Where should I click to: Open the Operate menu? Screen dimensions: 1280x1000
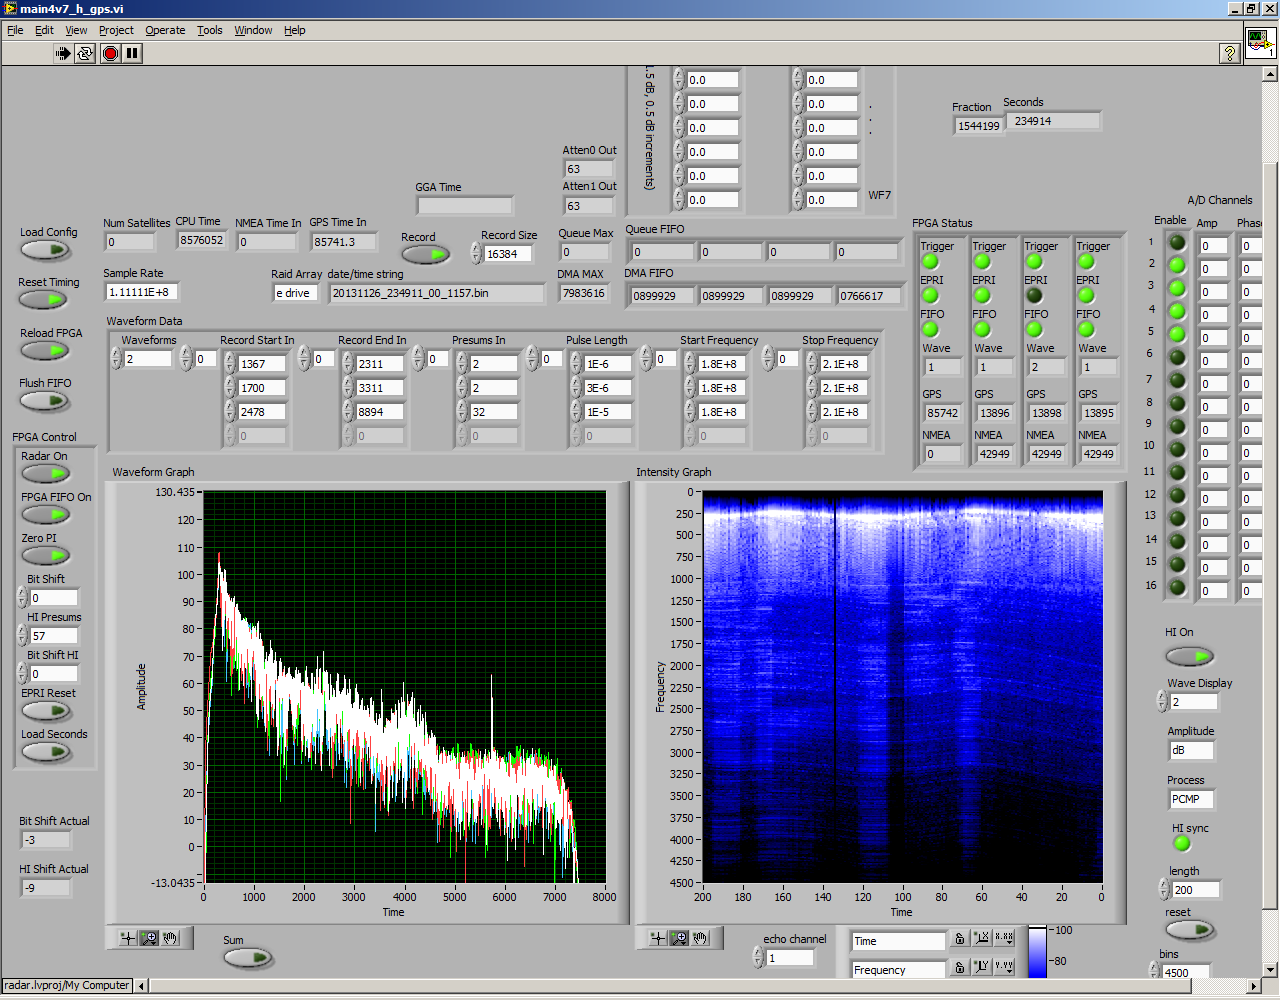point(165,30)
